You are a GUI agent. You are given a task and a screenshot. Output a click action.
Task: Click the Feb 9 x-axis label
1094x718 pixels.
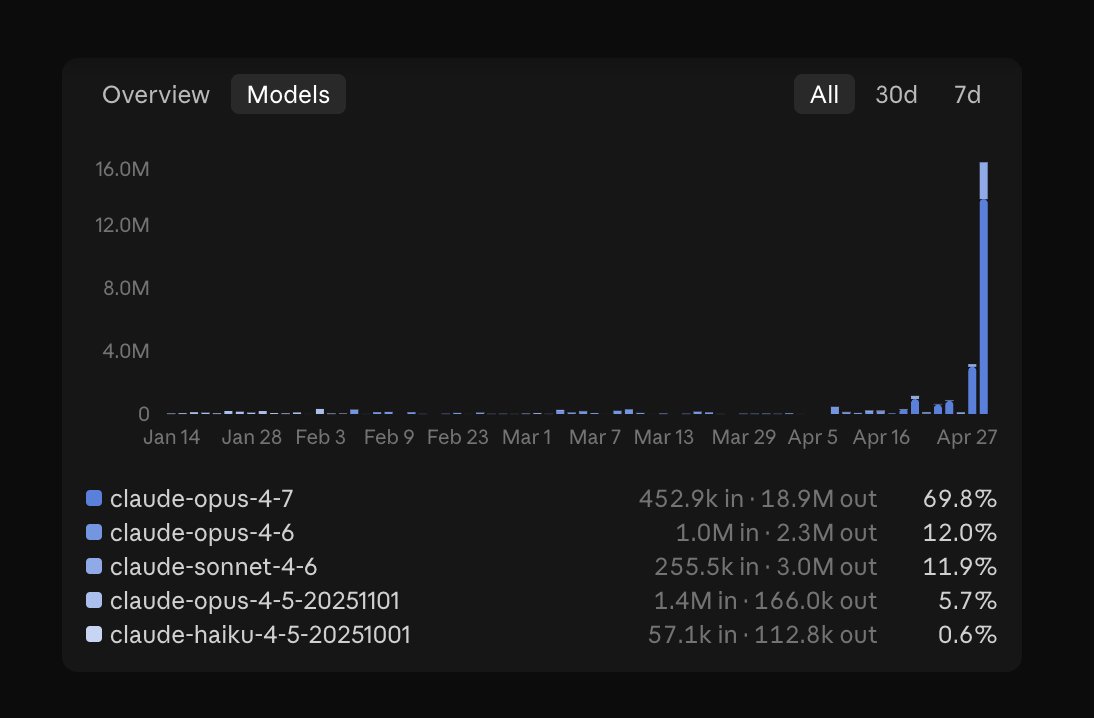(389, 437)
